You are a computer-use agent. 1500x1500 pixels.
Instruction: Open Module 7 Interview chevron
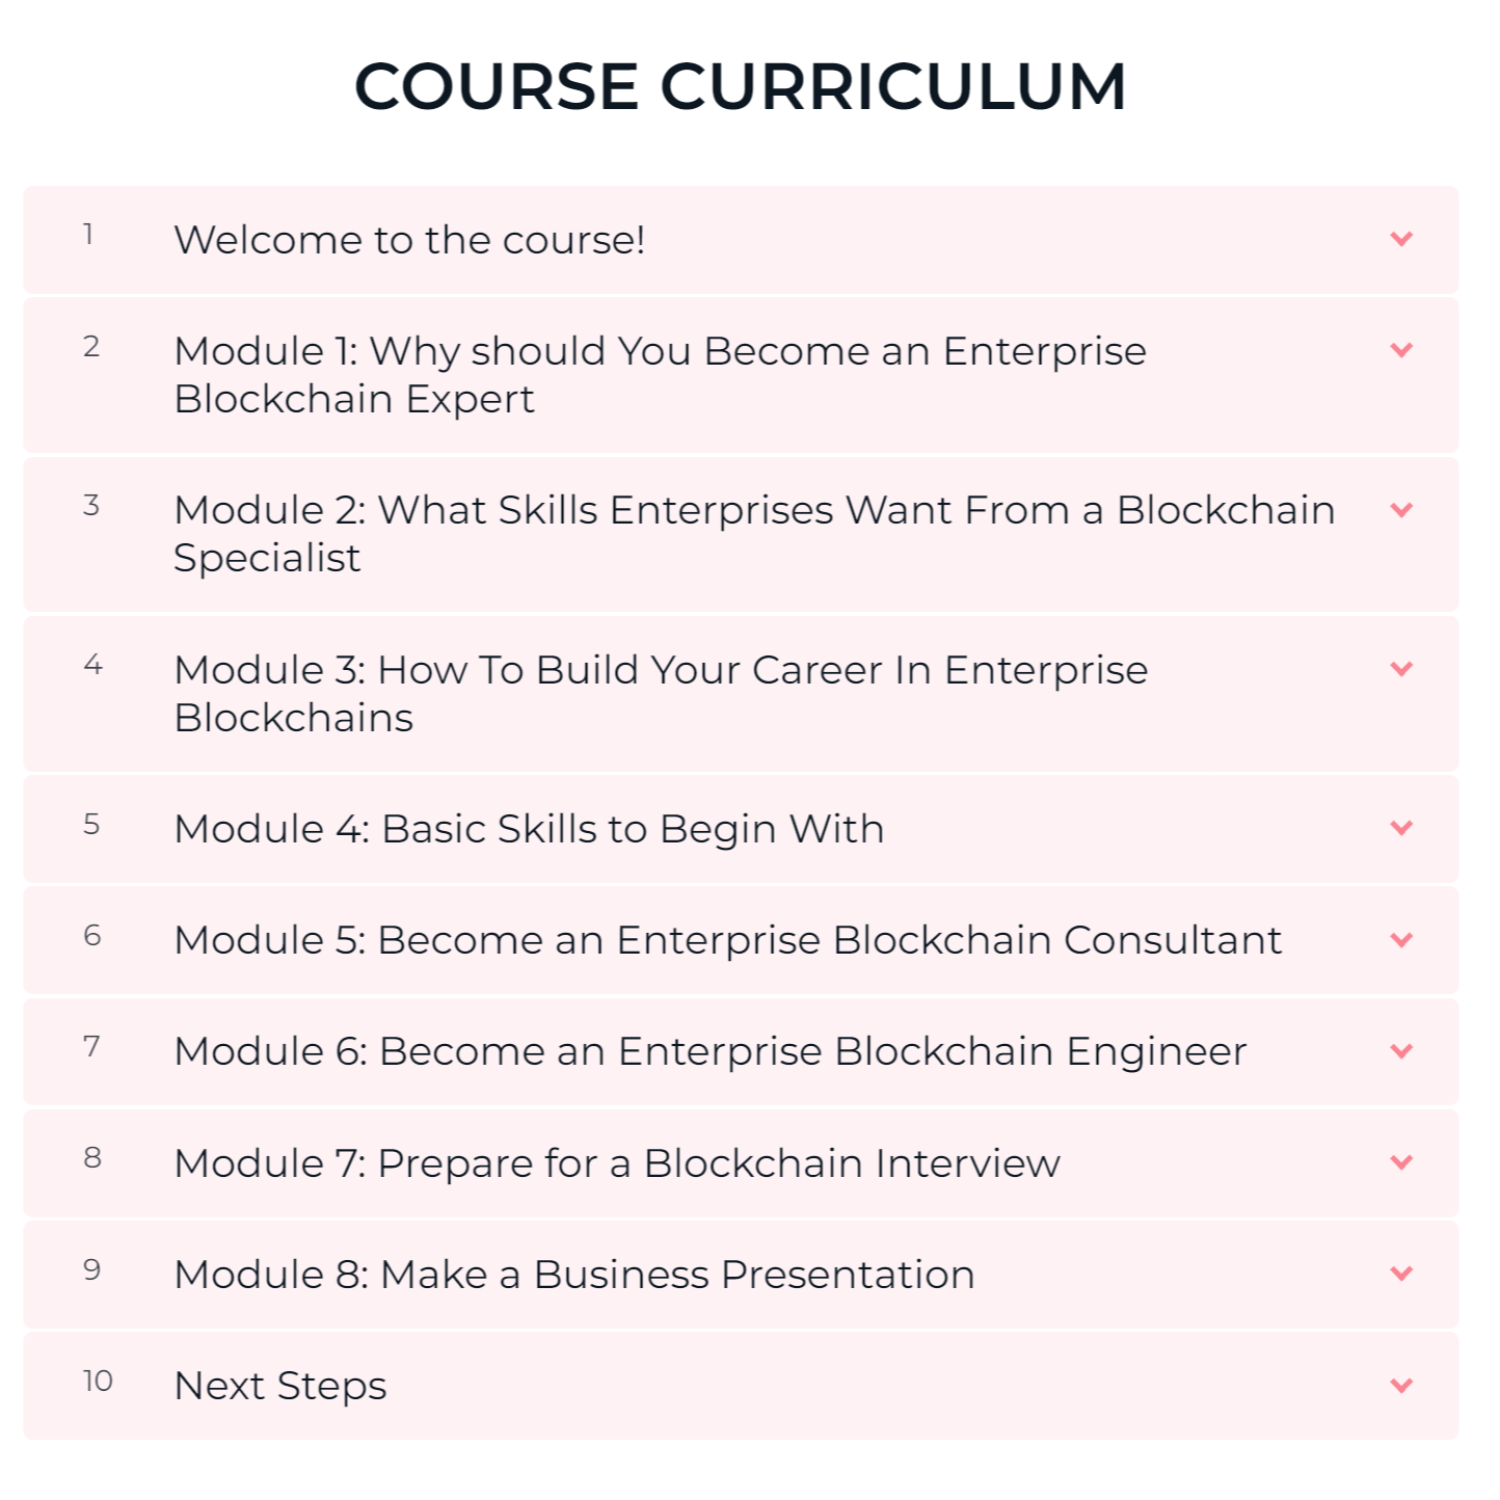pyautogui.click(x=1401, y=1162)
